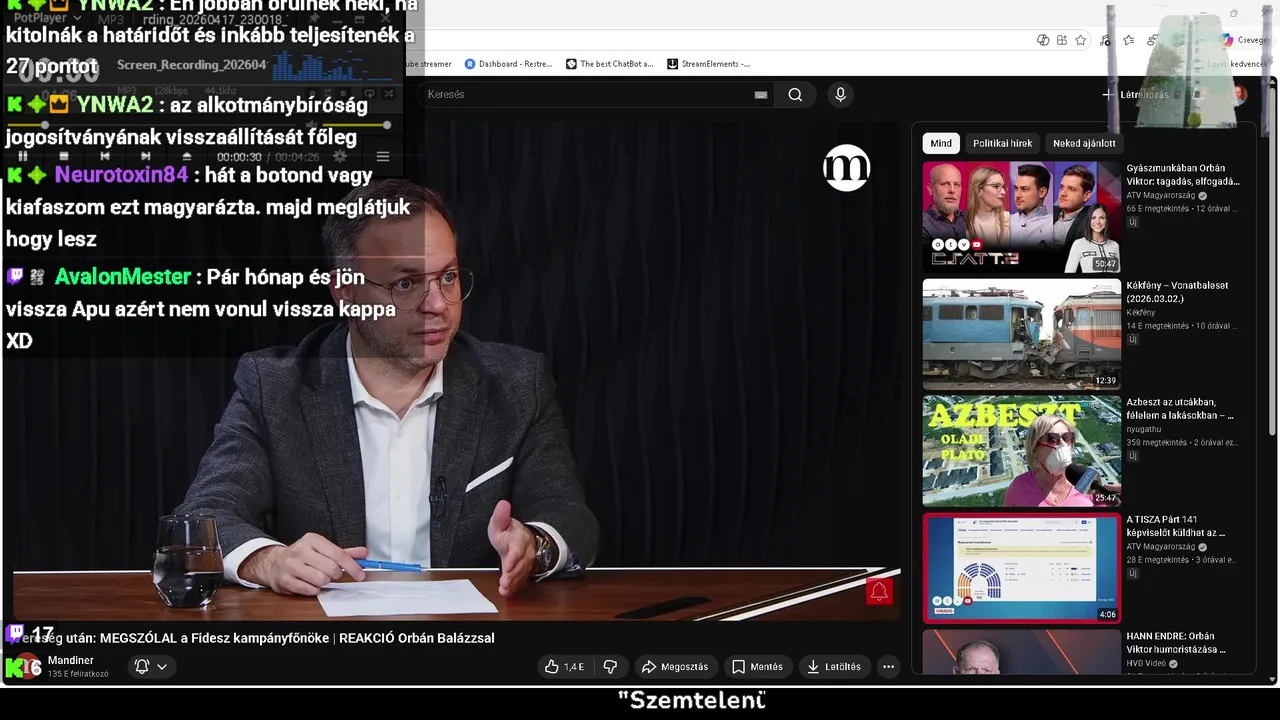
Task: Select the Neked ajánlott filter chip
Action: point(1084,143)
